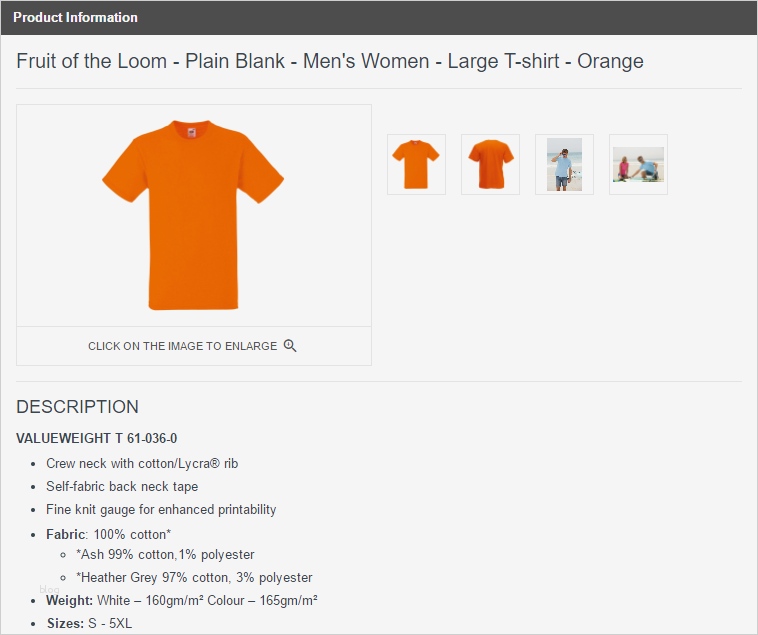Click the bold Weight label
This screenshot has width=758, height=635.
pyautogui.click(x=69, y=600)
